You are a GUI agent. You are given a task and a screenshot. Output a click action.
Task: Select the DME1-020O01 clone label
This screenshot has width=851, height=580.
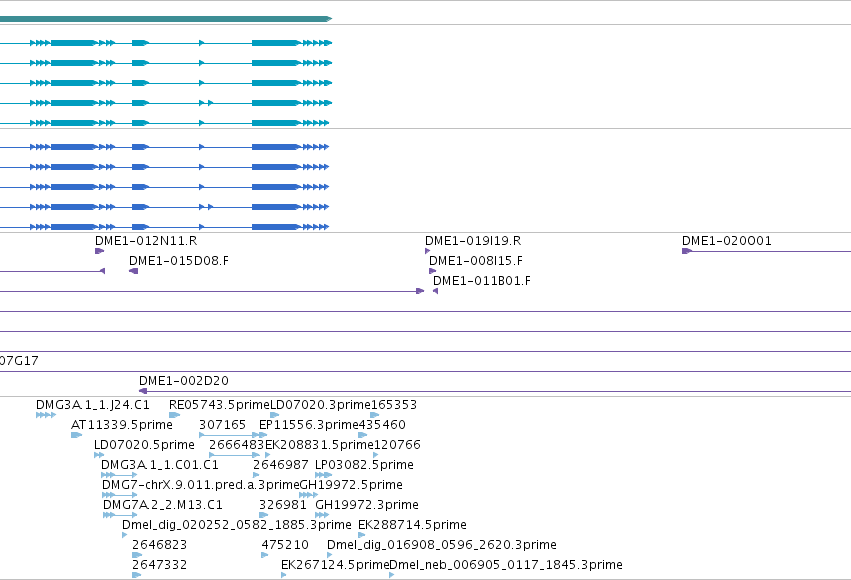click(x=727, y=241)
